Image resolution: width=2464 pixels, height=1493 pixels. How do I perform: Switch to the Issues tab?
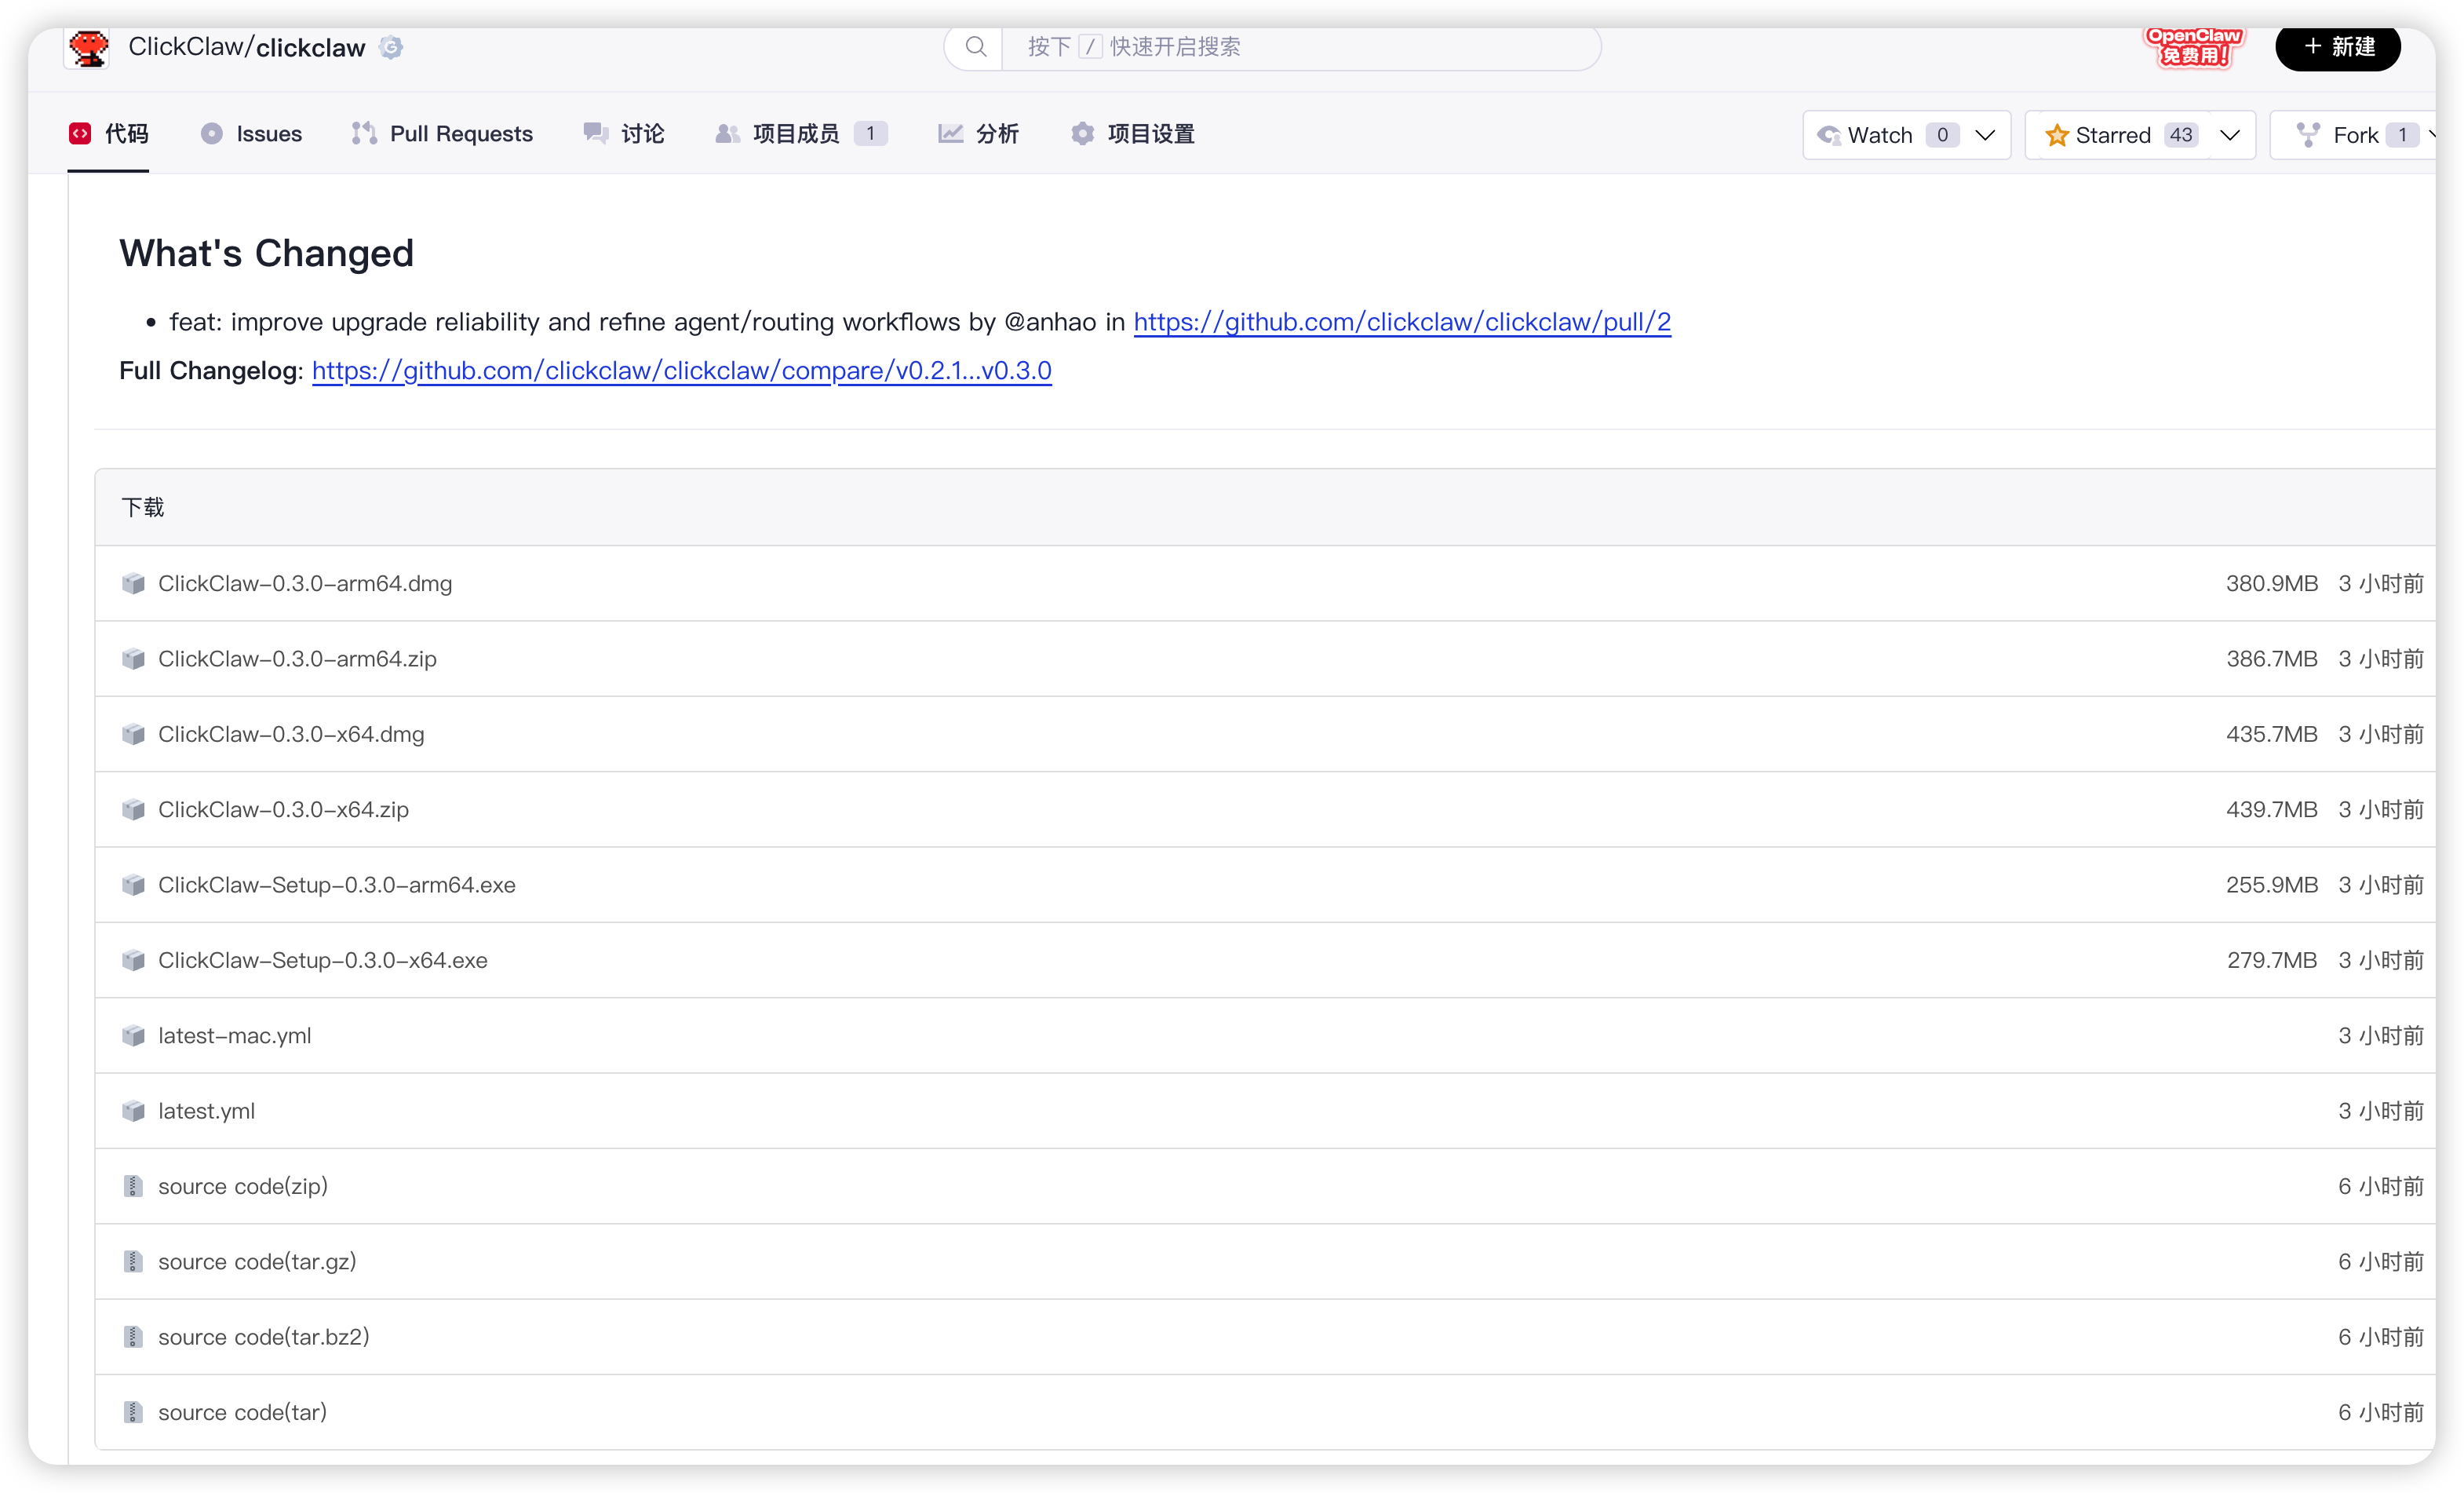251,134
